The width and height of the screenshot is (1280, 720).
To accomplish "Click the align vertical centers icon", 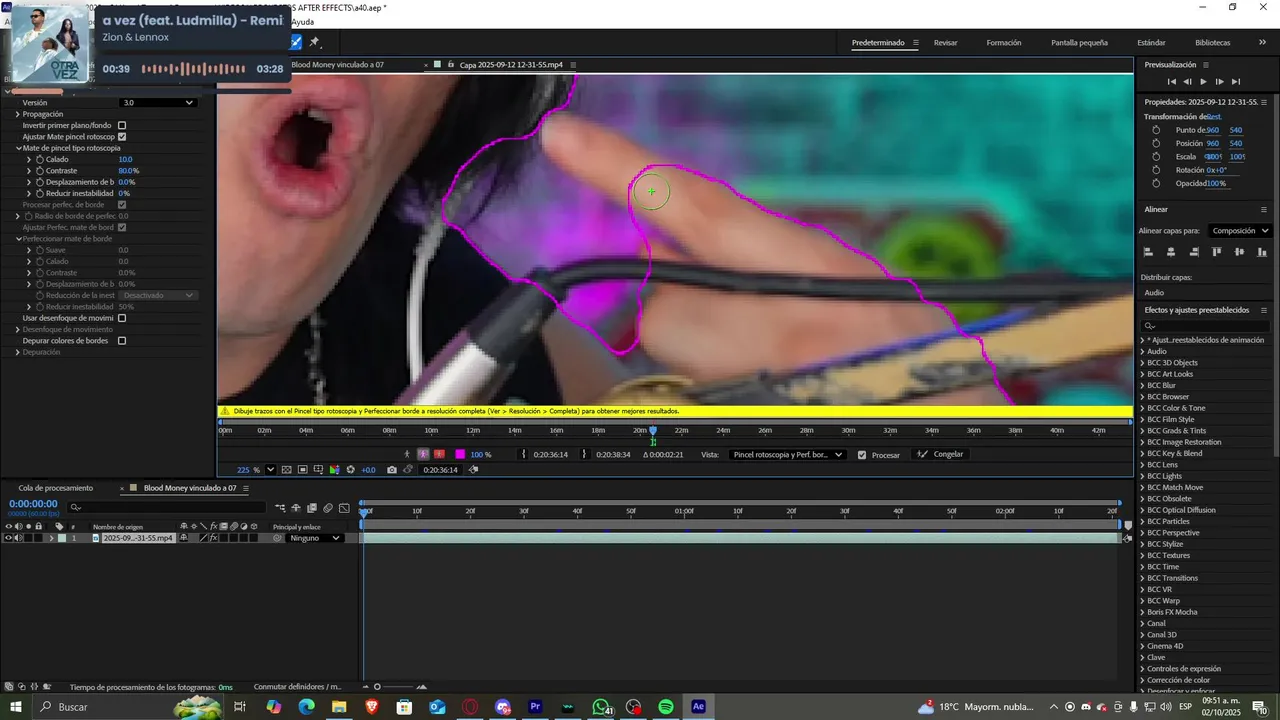I will (1239, 252).
